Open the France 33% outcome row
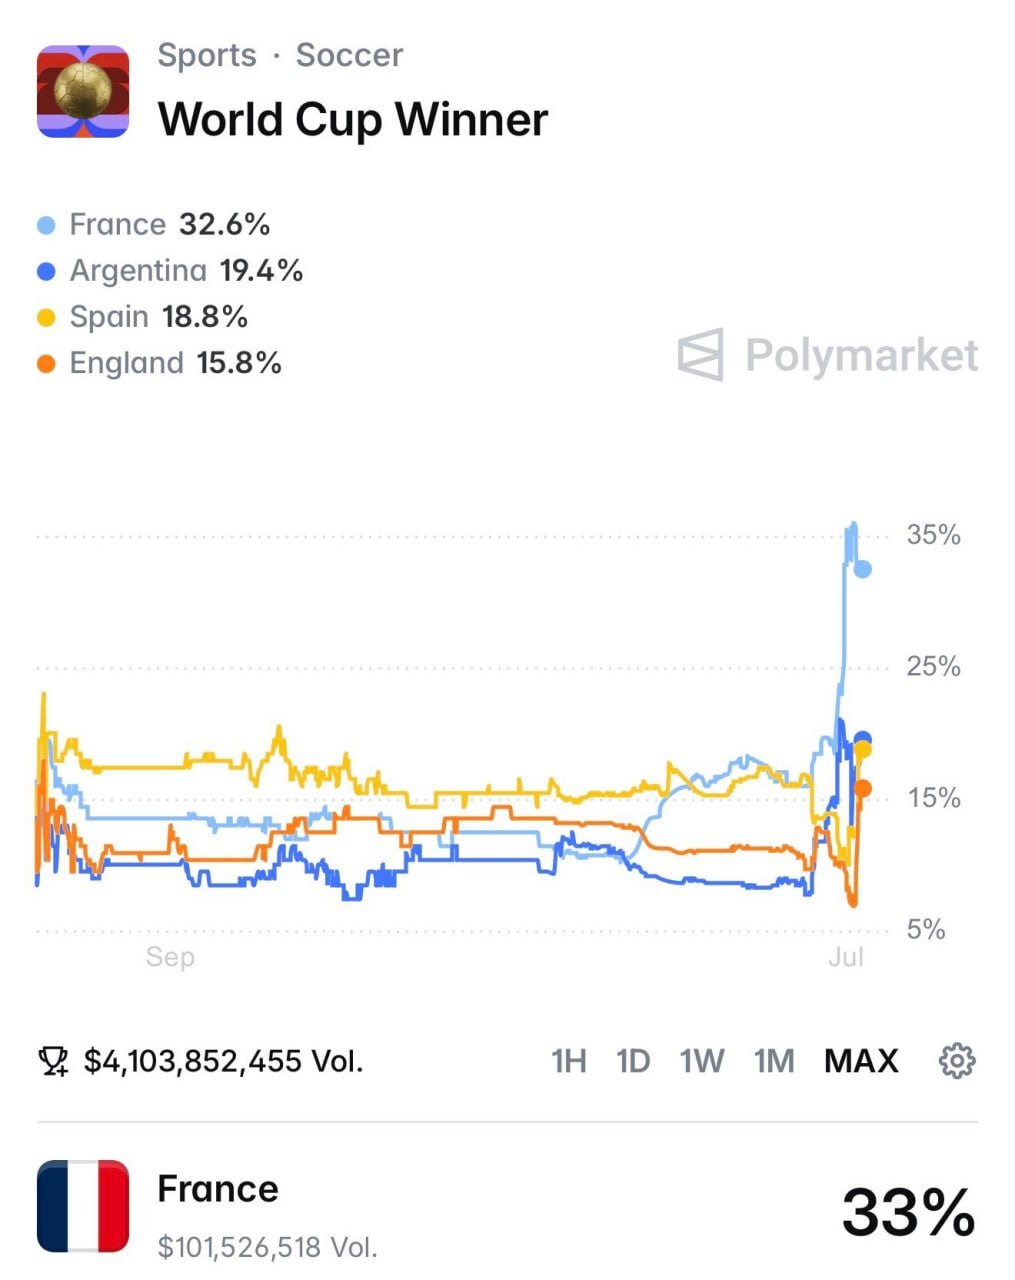1015x1280 pixels. (507, 1207)
